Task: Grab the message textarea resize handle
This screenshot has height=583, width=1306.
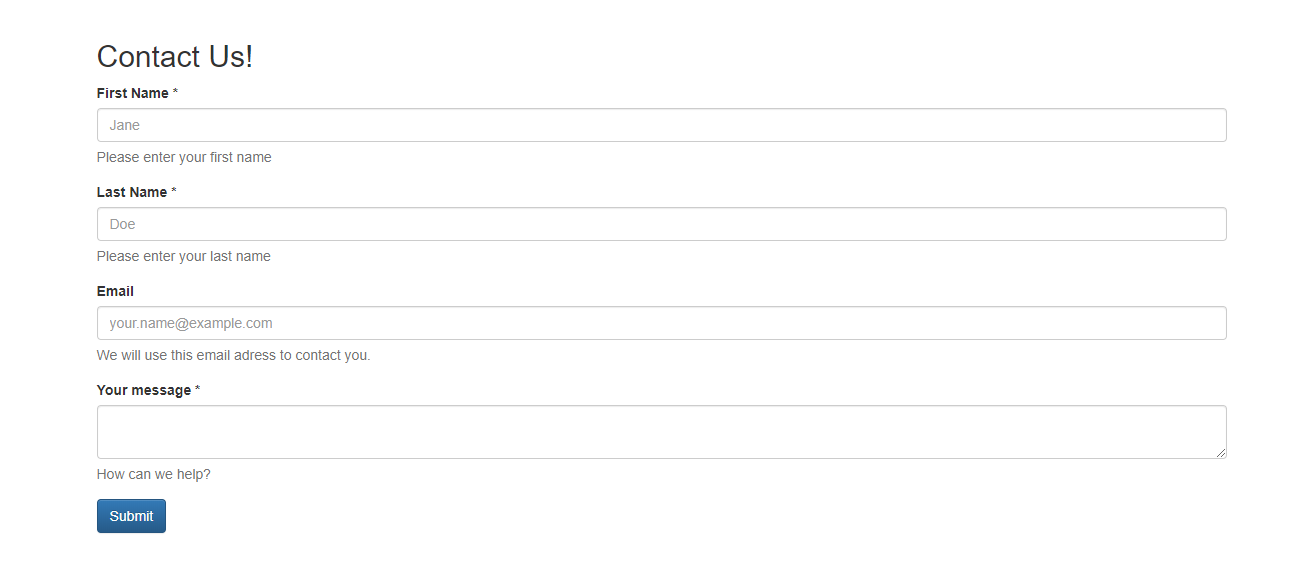Action: point(1221,453)
